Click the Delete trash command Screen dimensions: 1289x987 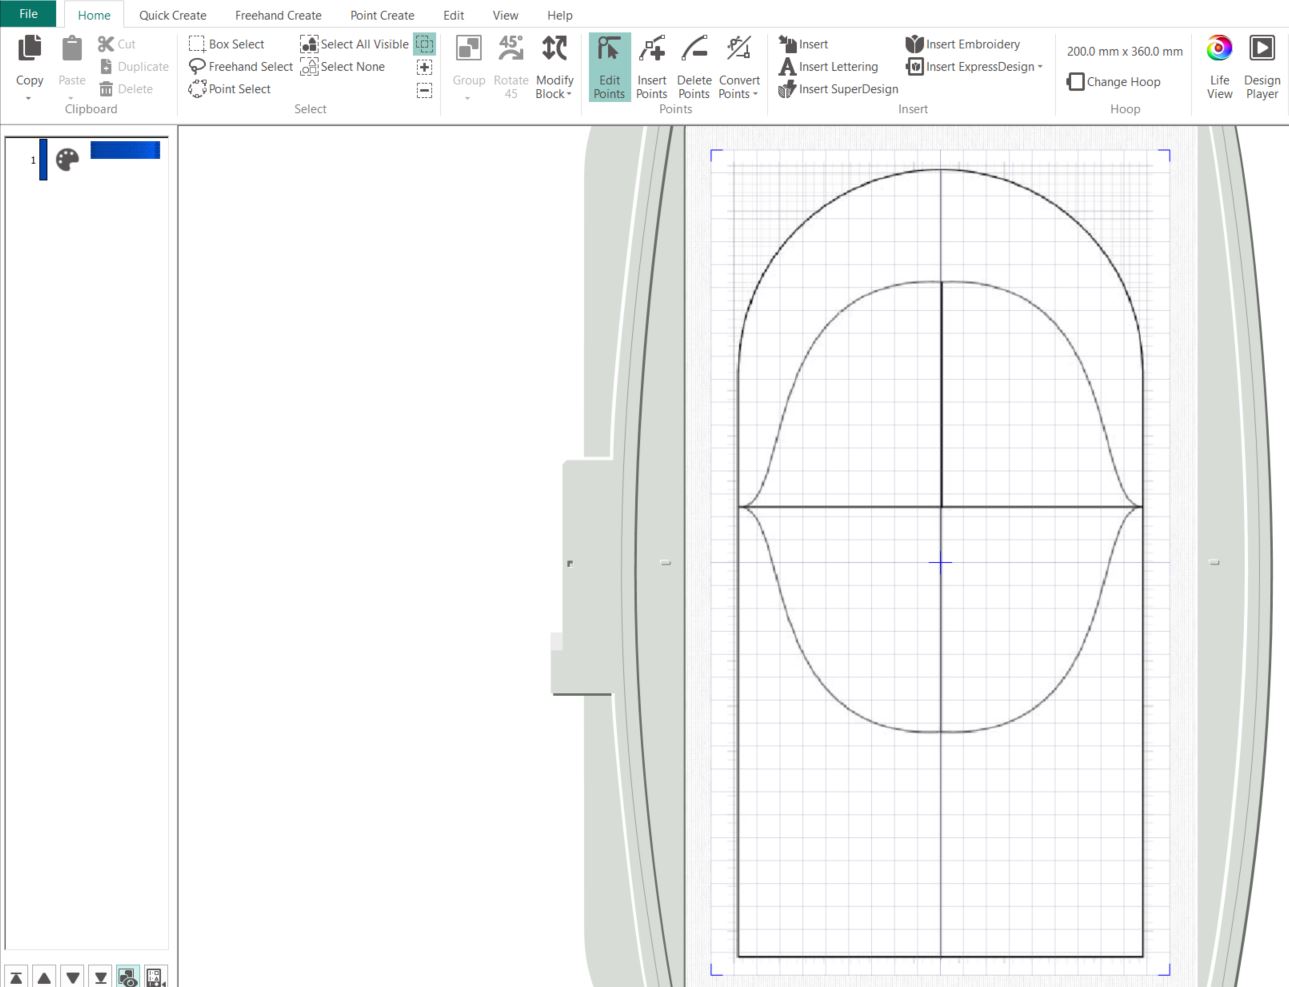[x=126, y=89]
